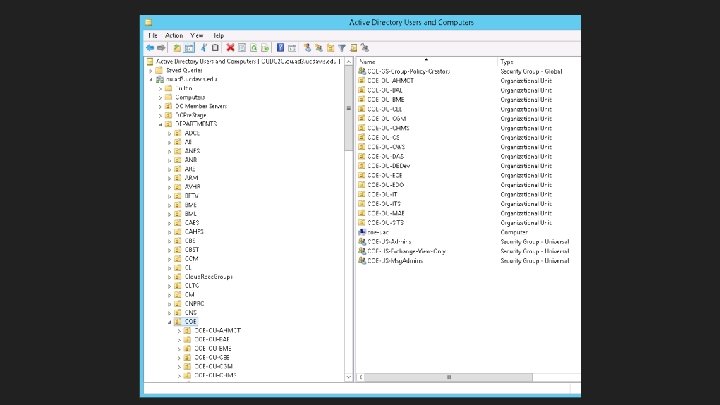The width and height of the screenshot is (720, 405).
Task: Expand the DC Member Servers node
Action: pos(160,107)
